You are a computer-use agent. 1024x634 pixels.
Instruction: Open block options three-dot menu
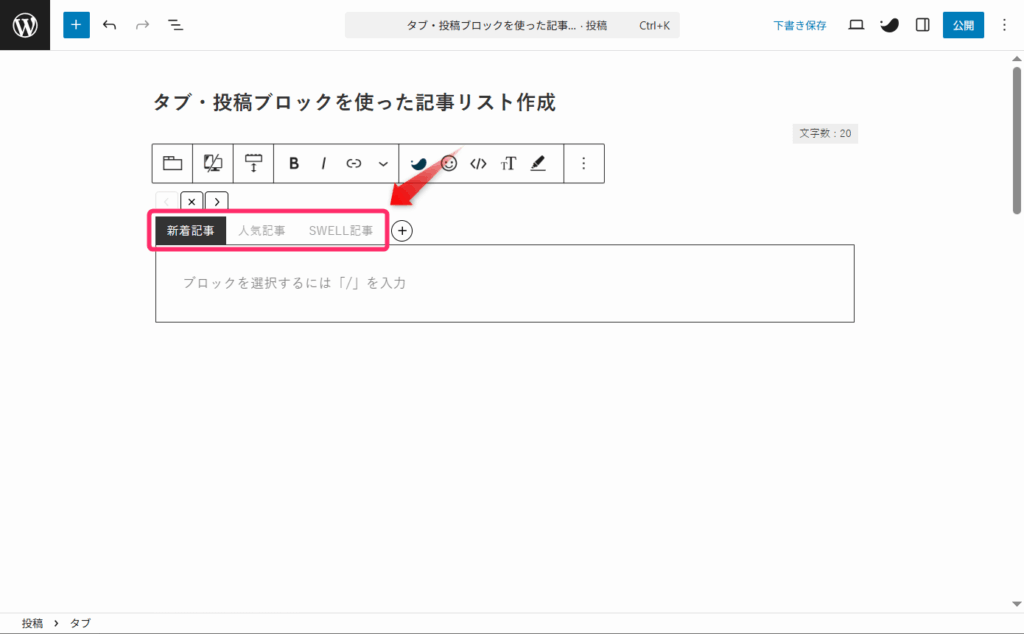[584, 163]
